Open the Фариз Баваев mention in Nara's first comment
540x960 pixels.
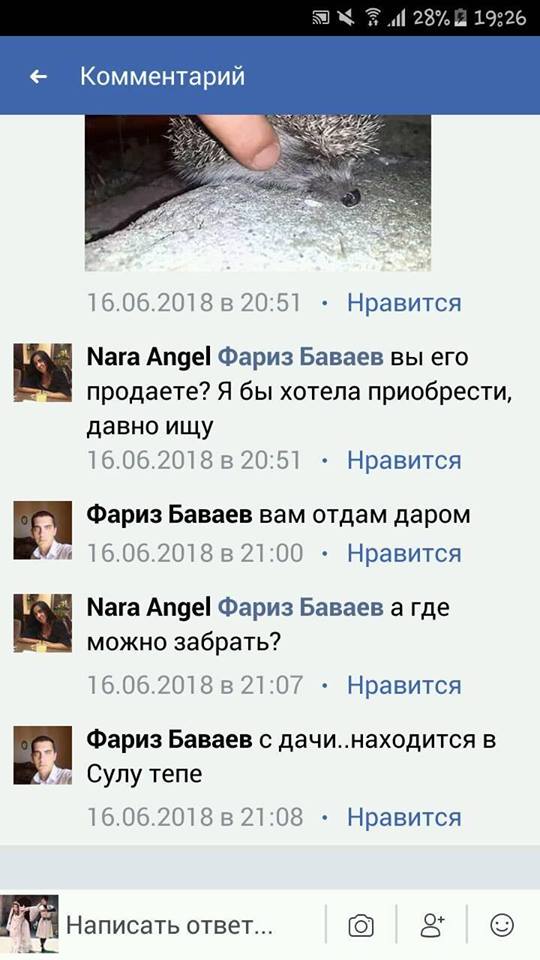pos(301,357)
